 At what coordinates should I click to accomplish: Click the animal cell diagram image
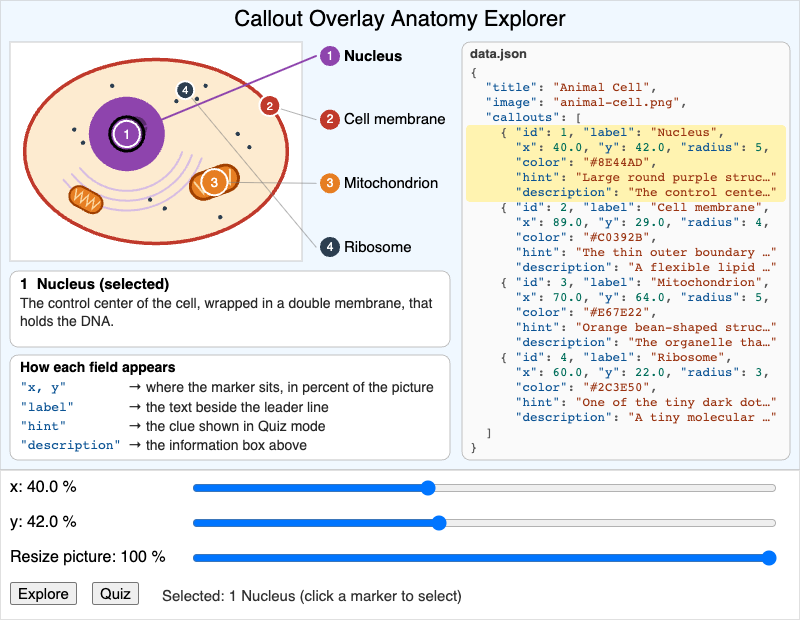click(x=156, y=152)
